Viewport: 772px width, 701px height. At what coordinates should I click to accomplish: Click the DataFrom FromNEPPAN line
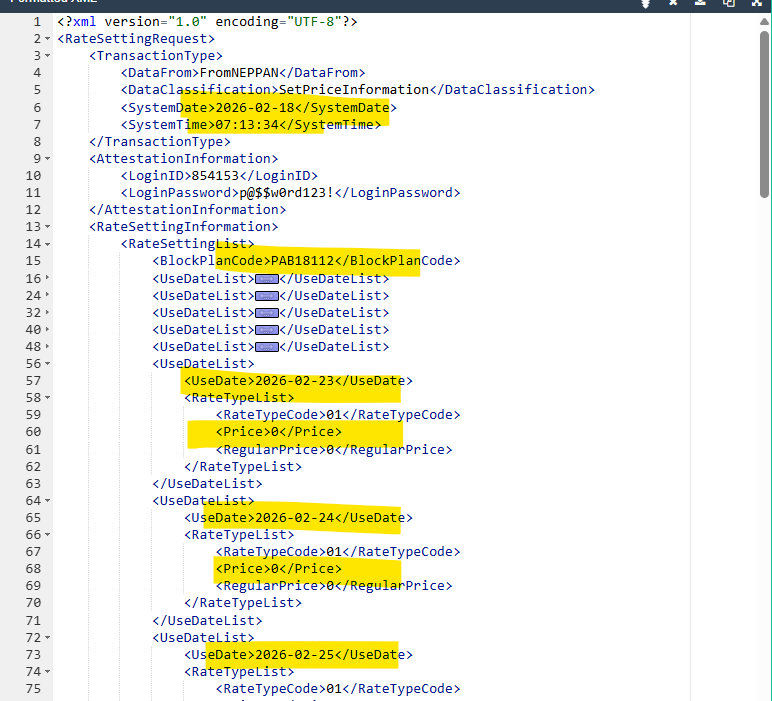(x=243, y=73)
